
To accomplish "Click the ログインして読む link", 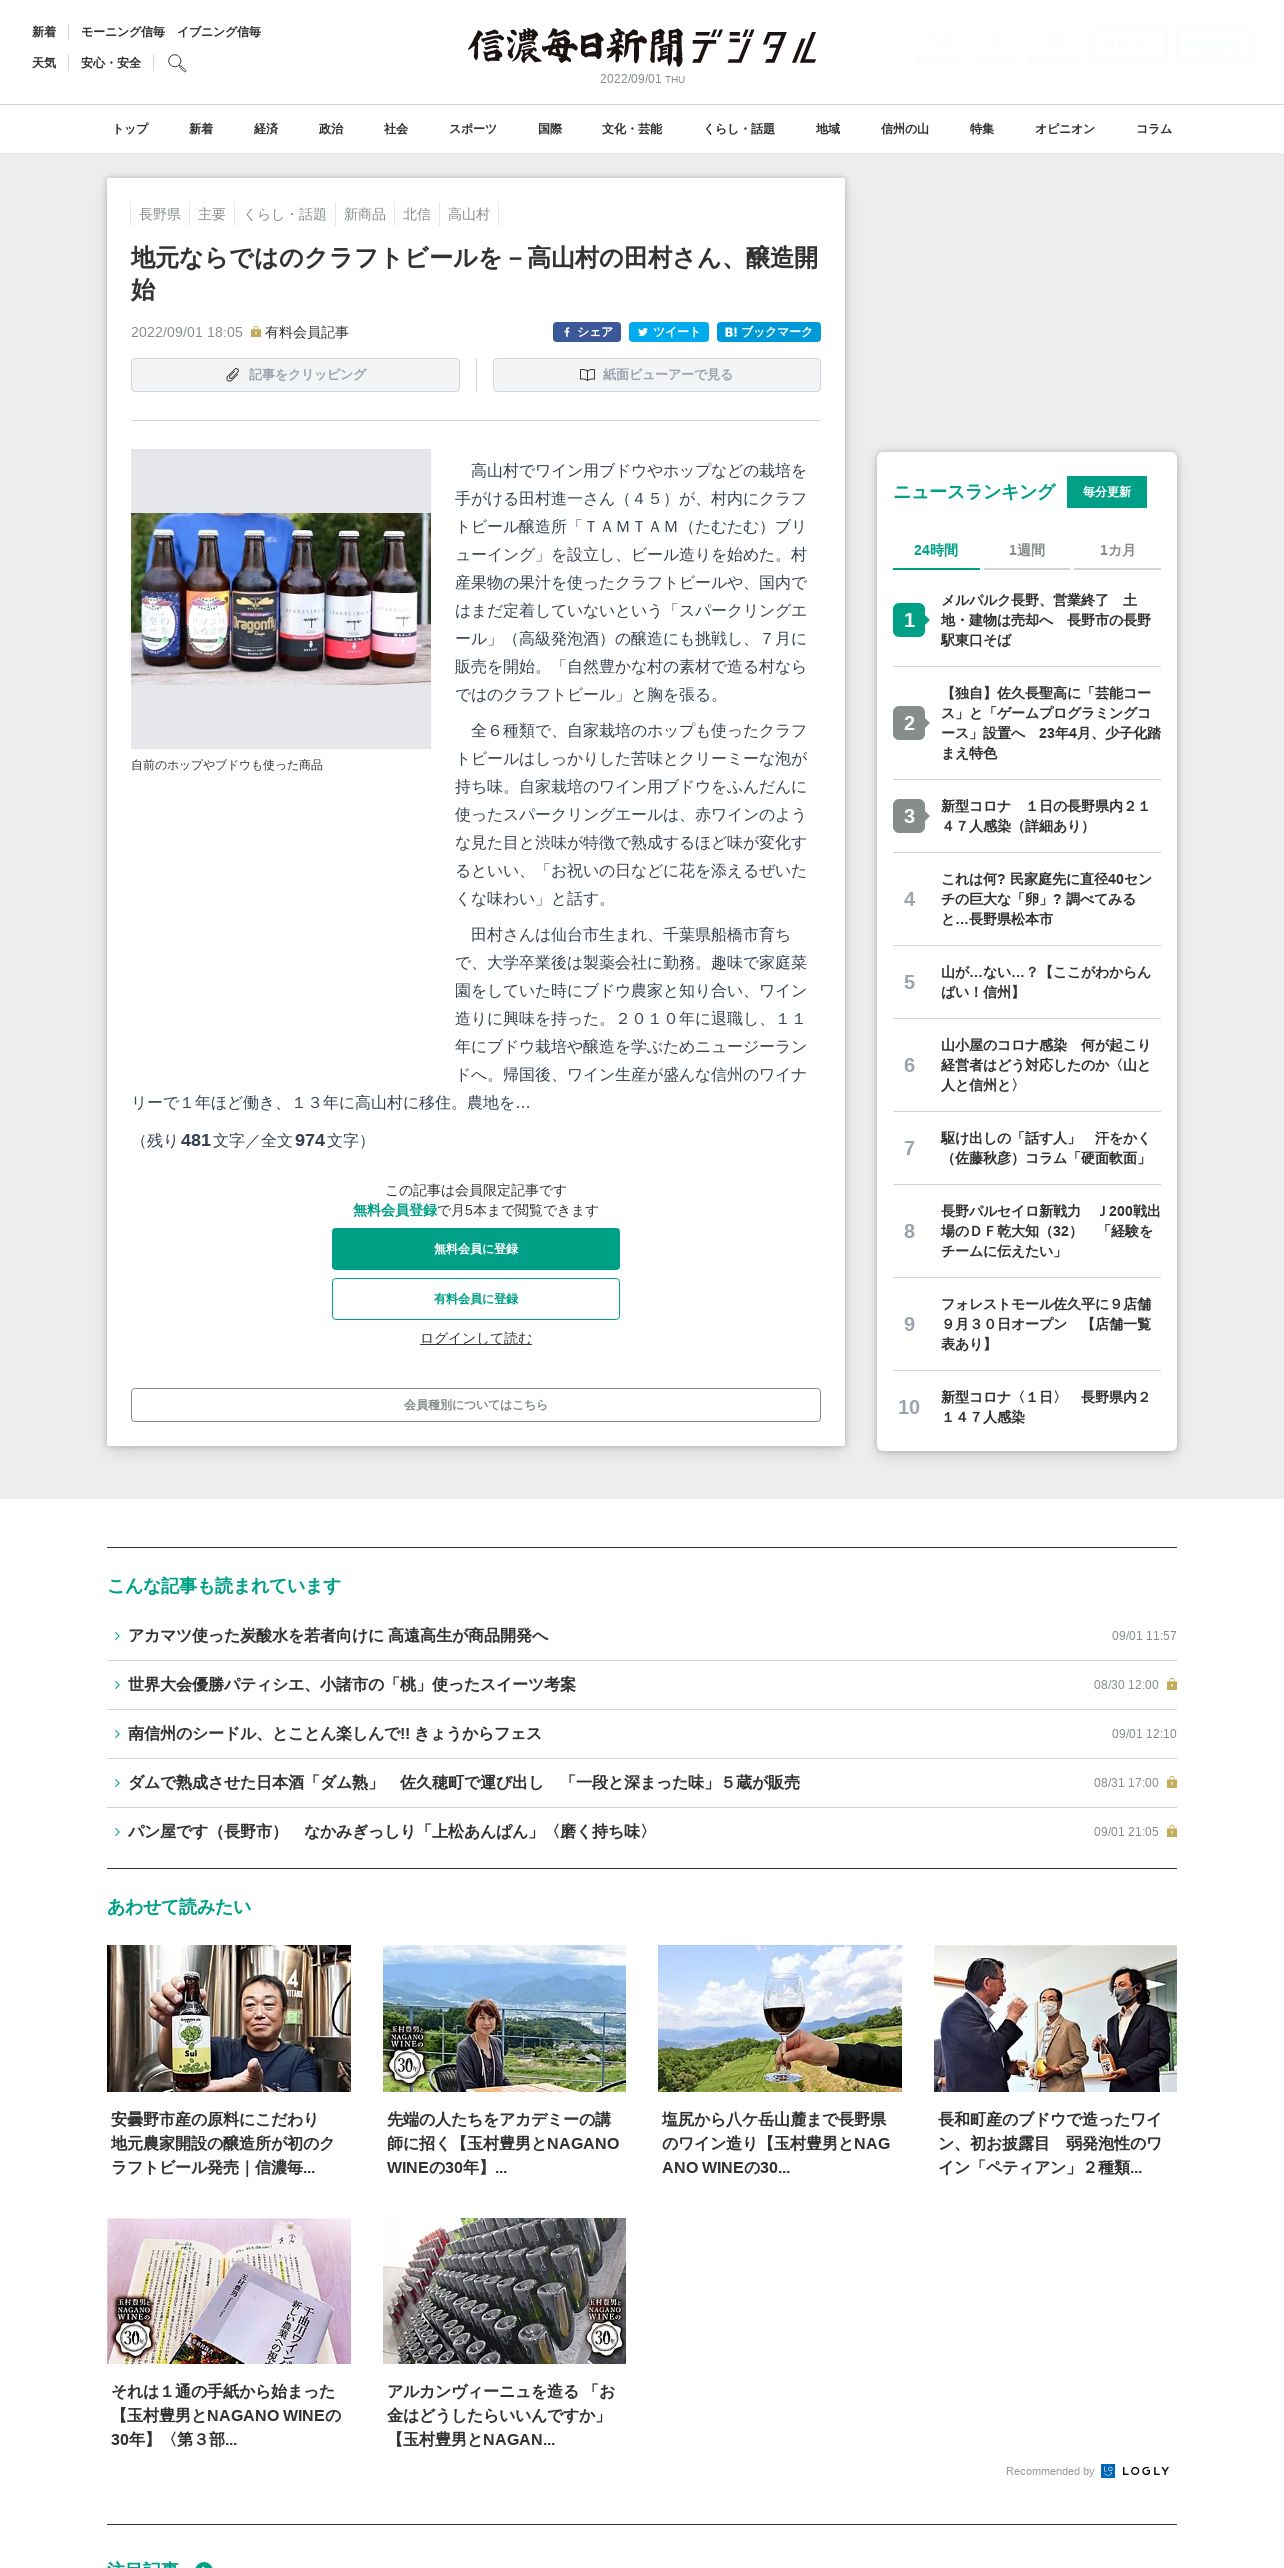I will (476, 1338).
